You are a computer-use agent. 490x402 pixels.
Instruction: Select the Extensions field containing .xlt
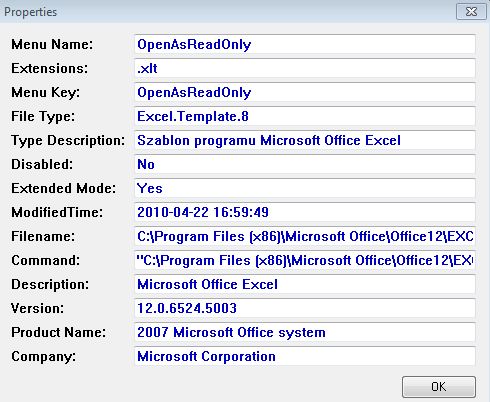305,68
